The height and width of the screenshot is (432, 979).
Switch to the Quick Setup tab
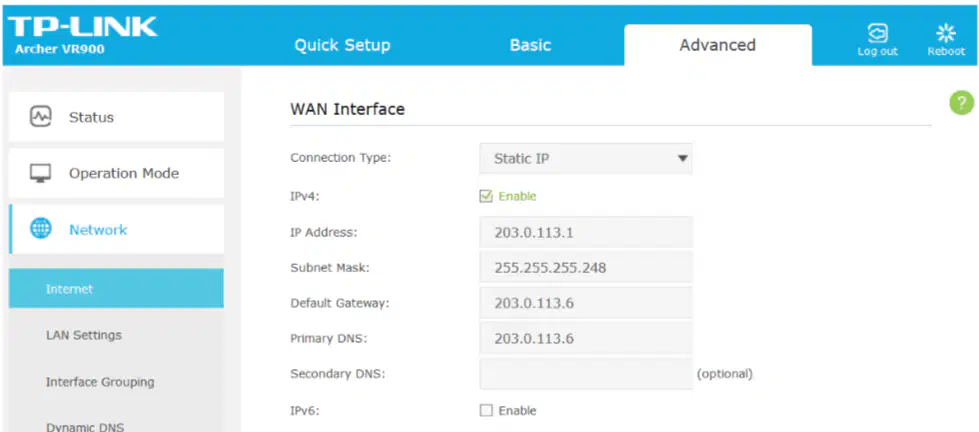(342, 45)
